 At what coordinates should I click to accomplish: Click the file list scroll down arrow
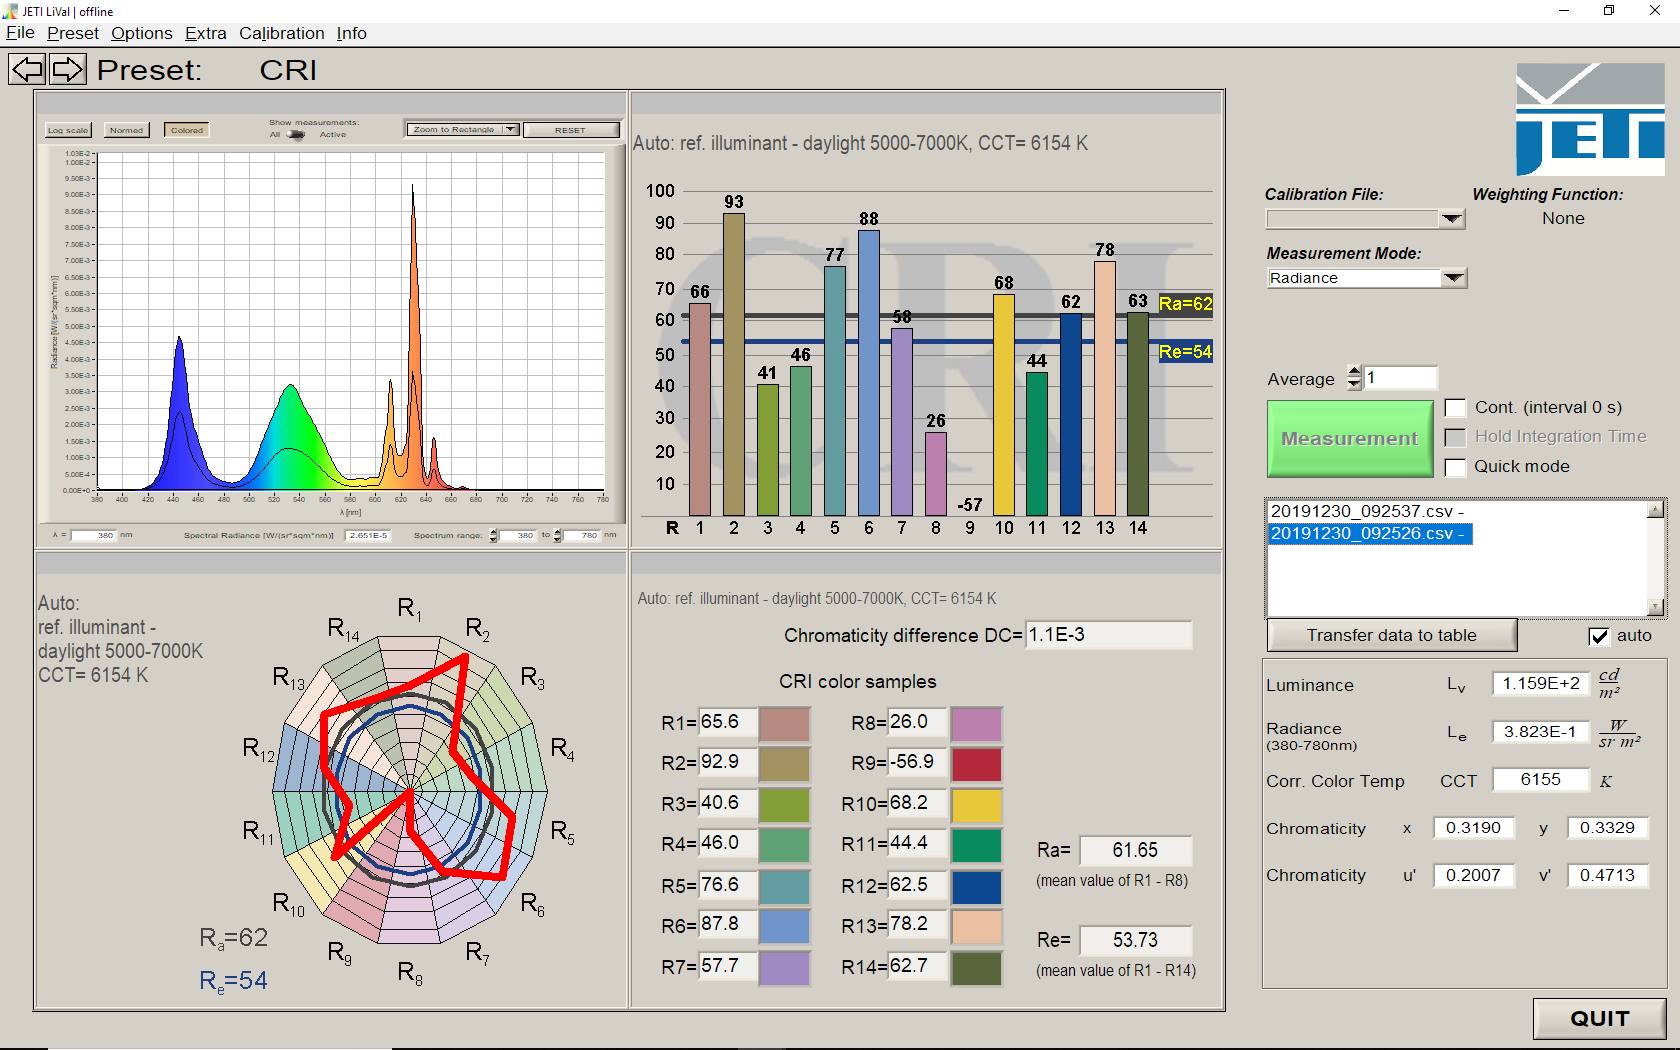(x=1656, y=606)
